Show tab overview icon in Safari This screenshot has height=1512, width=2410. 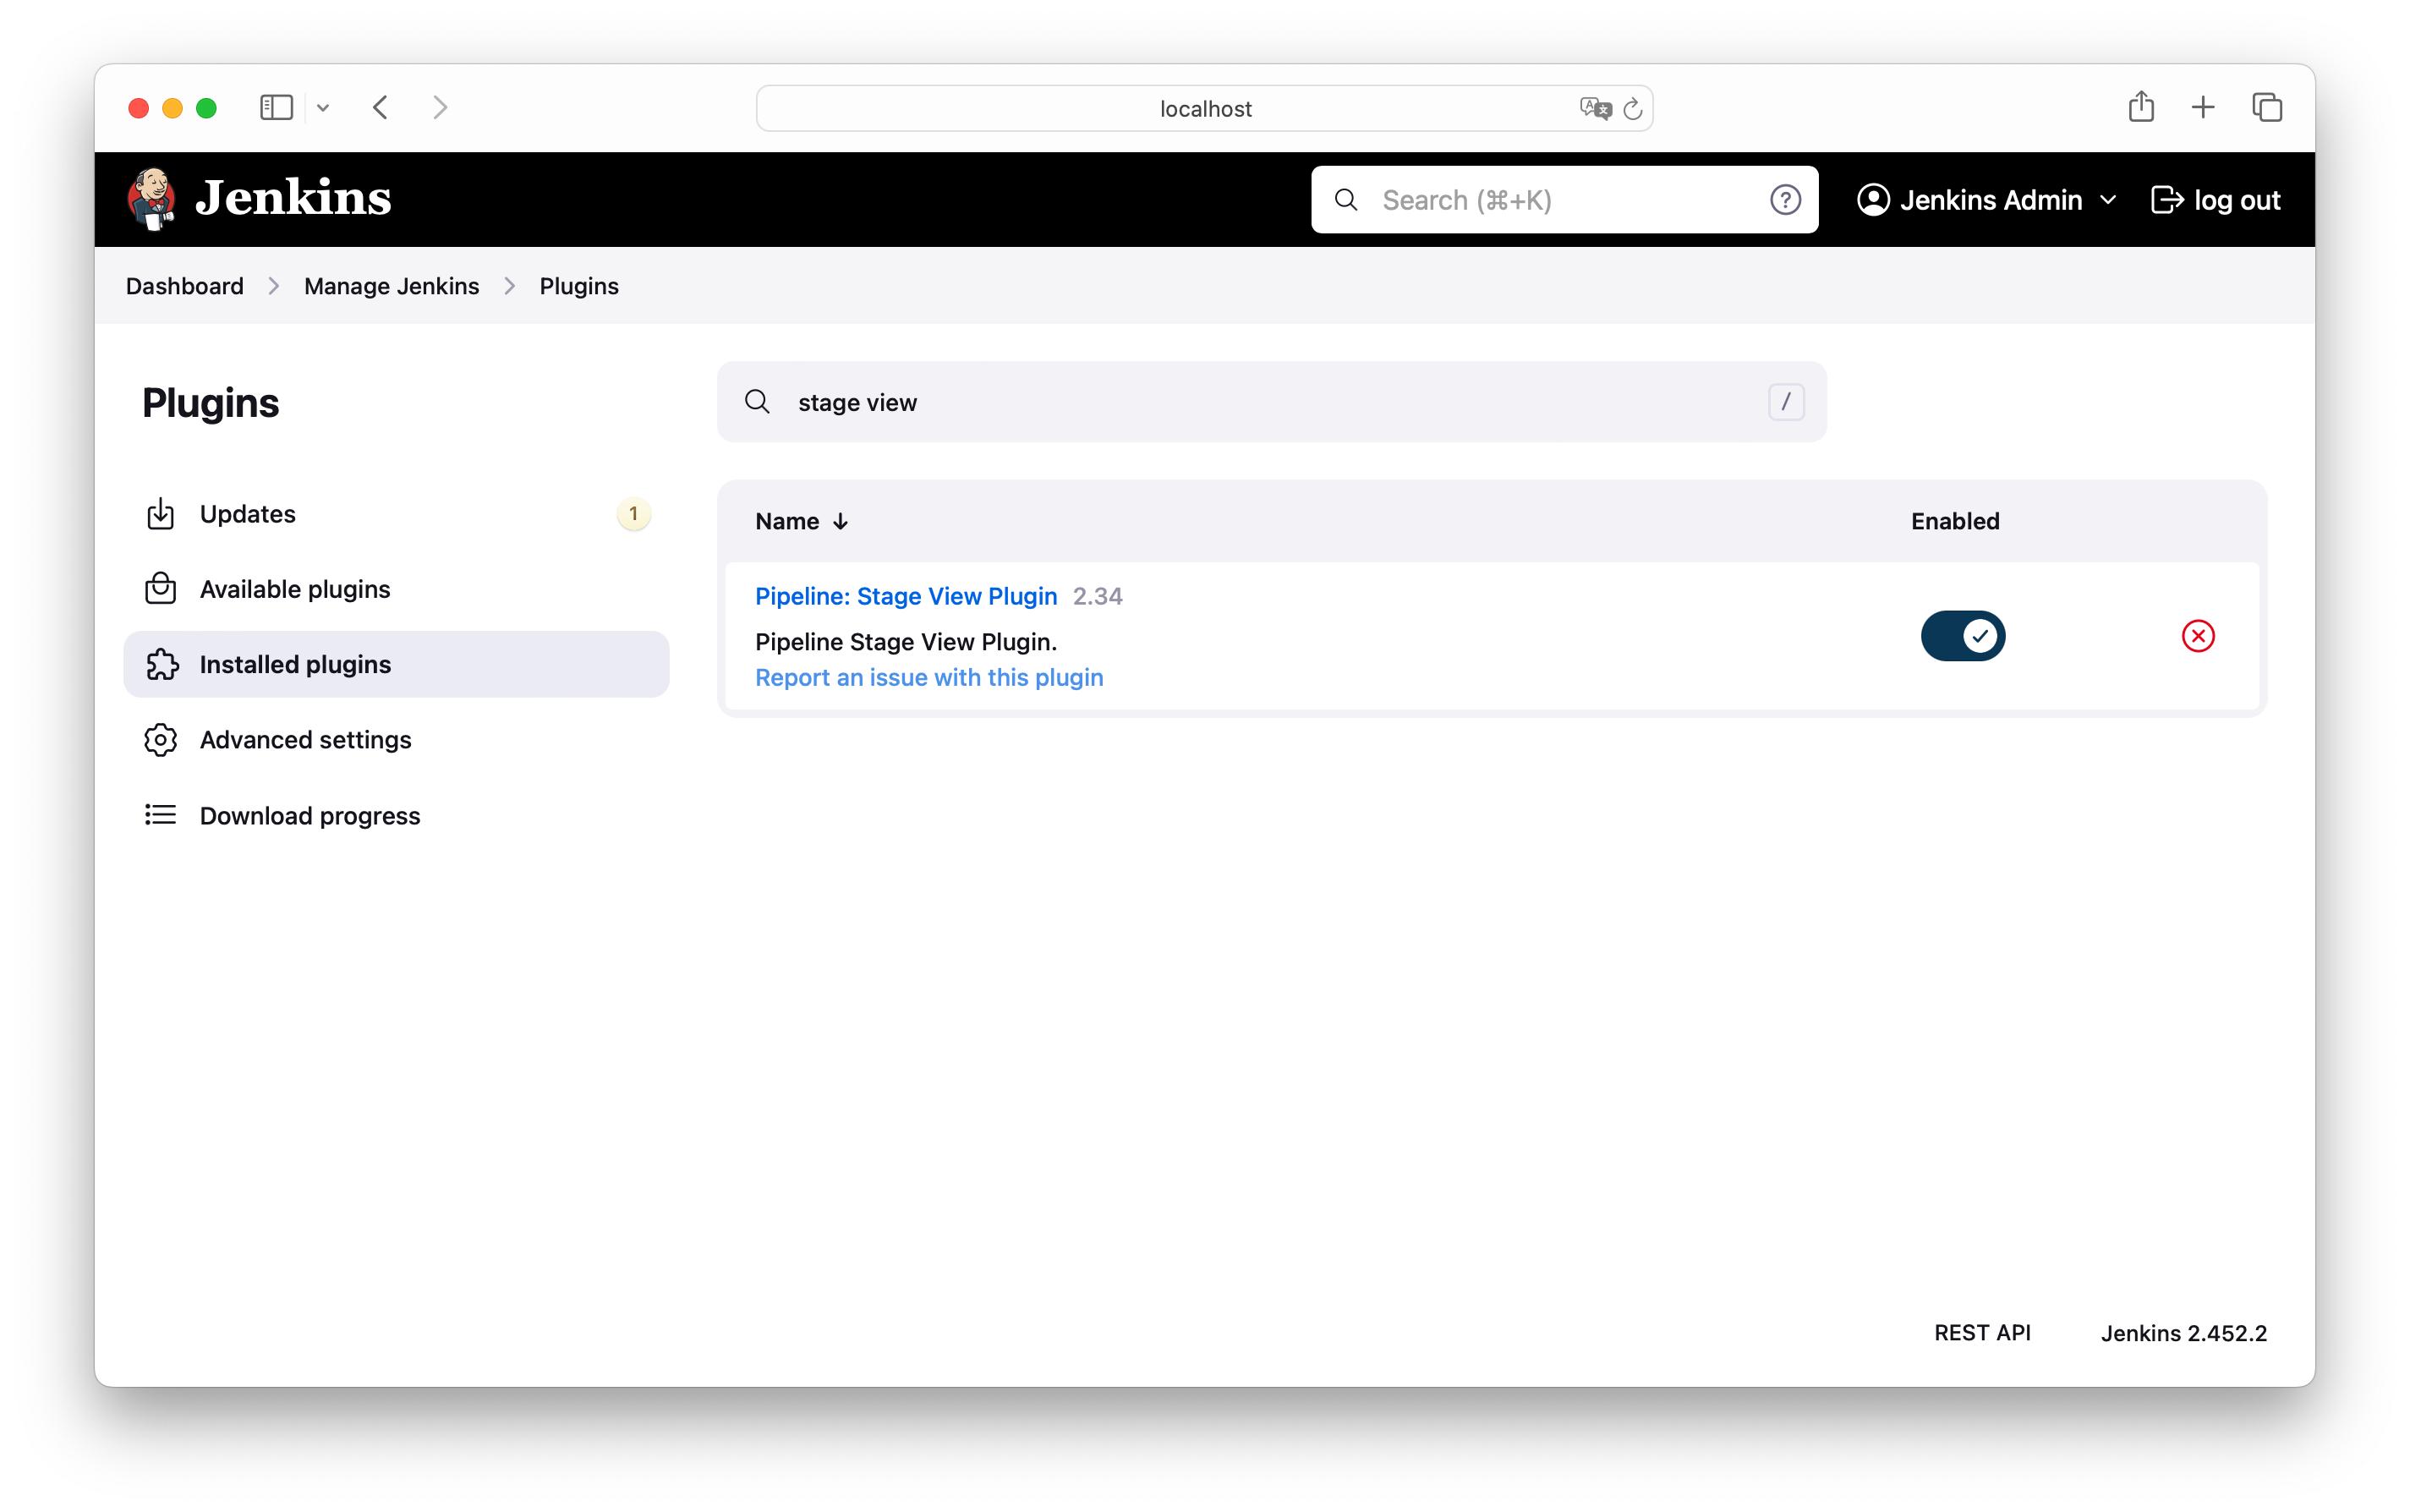2266,107
